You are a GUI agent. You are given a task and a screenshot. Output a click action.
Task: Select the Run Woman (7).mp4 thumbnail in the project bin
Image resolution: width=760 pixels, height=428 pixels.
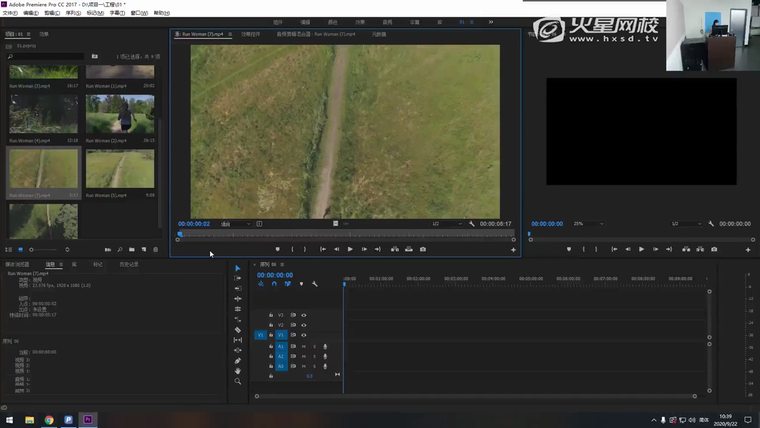(x=44, y=169)
